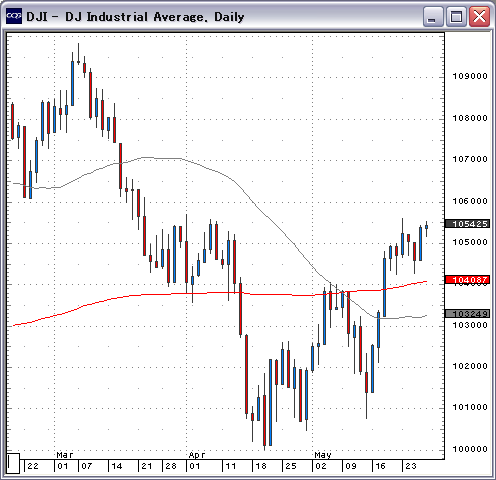Click the red moving average value 104087
The width and height of the screenshot is (496, 480).
(468, 279)
